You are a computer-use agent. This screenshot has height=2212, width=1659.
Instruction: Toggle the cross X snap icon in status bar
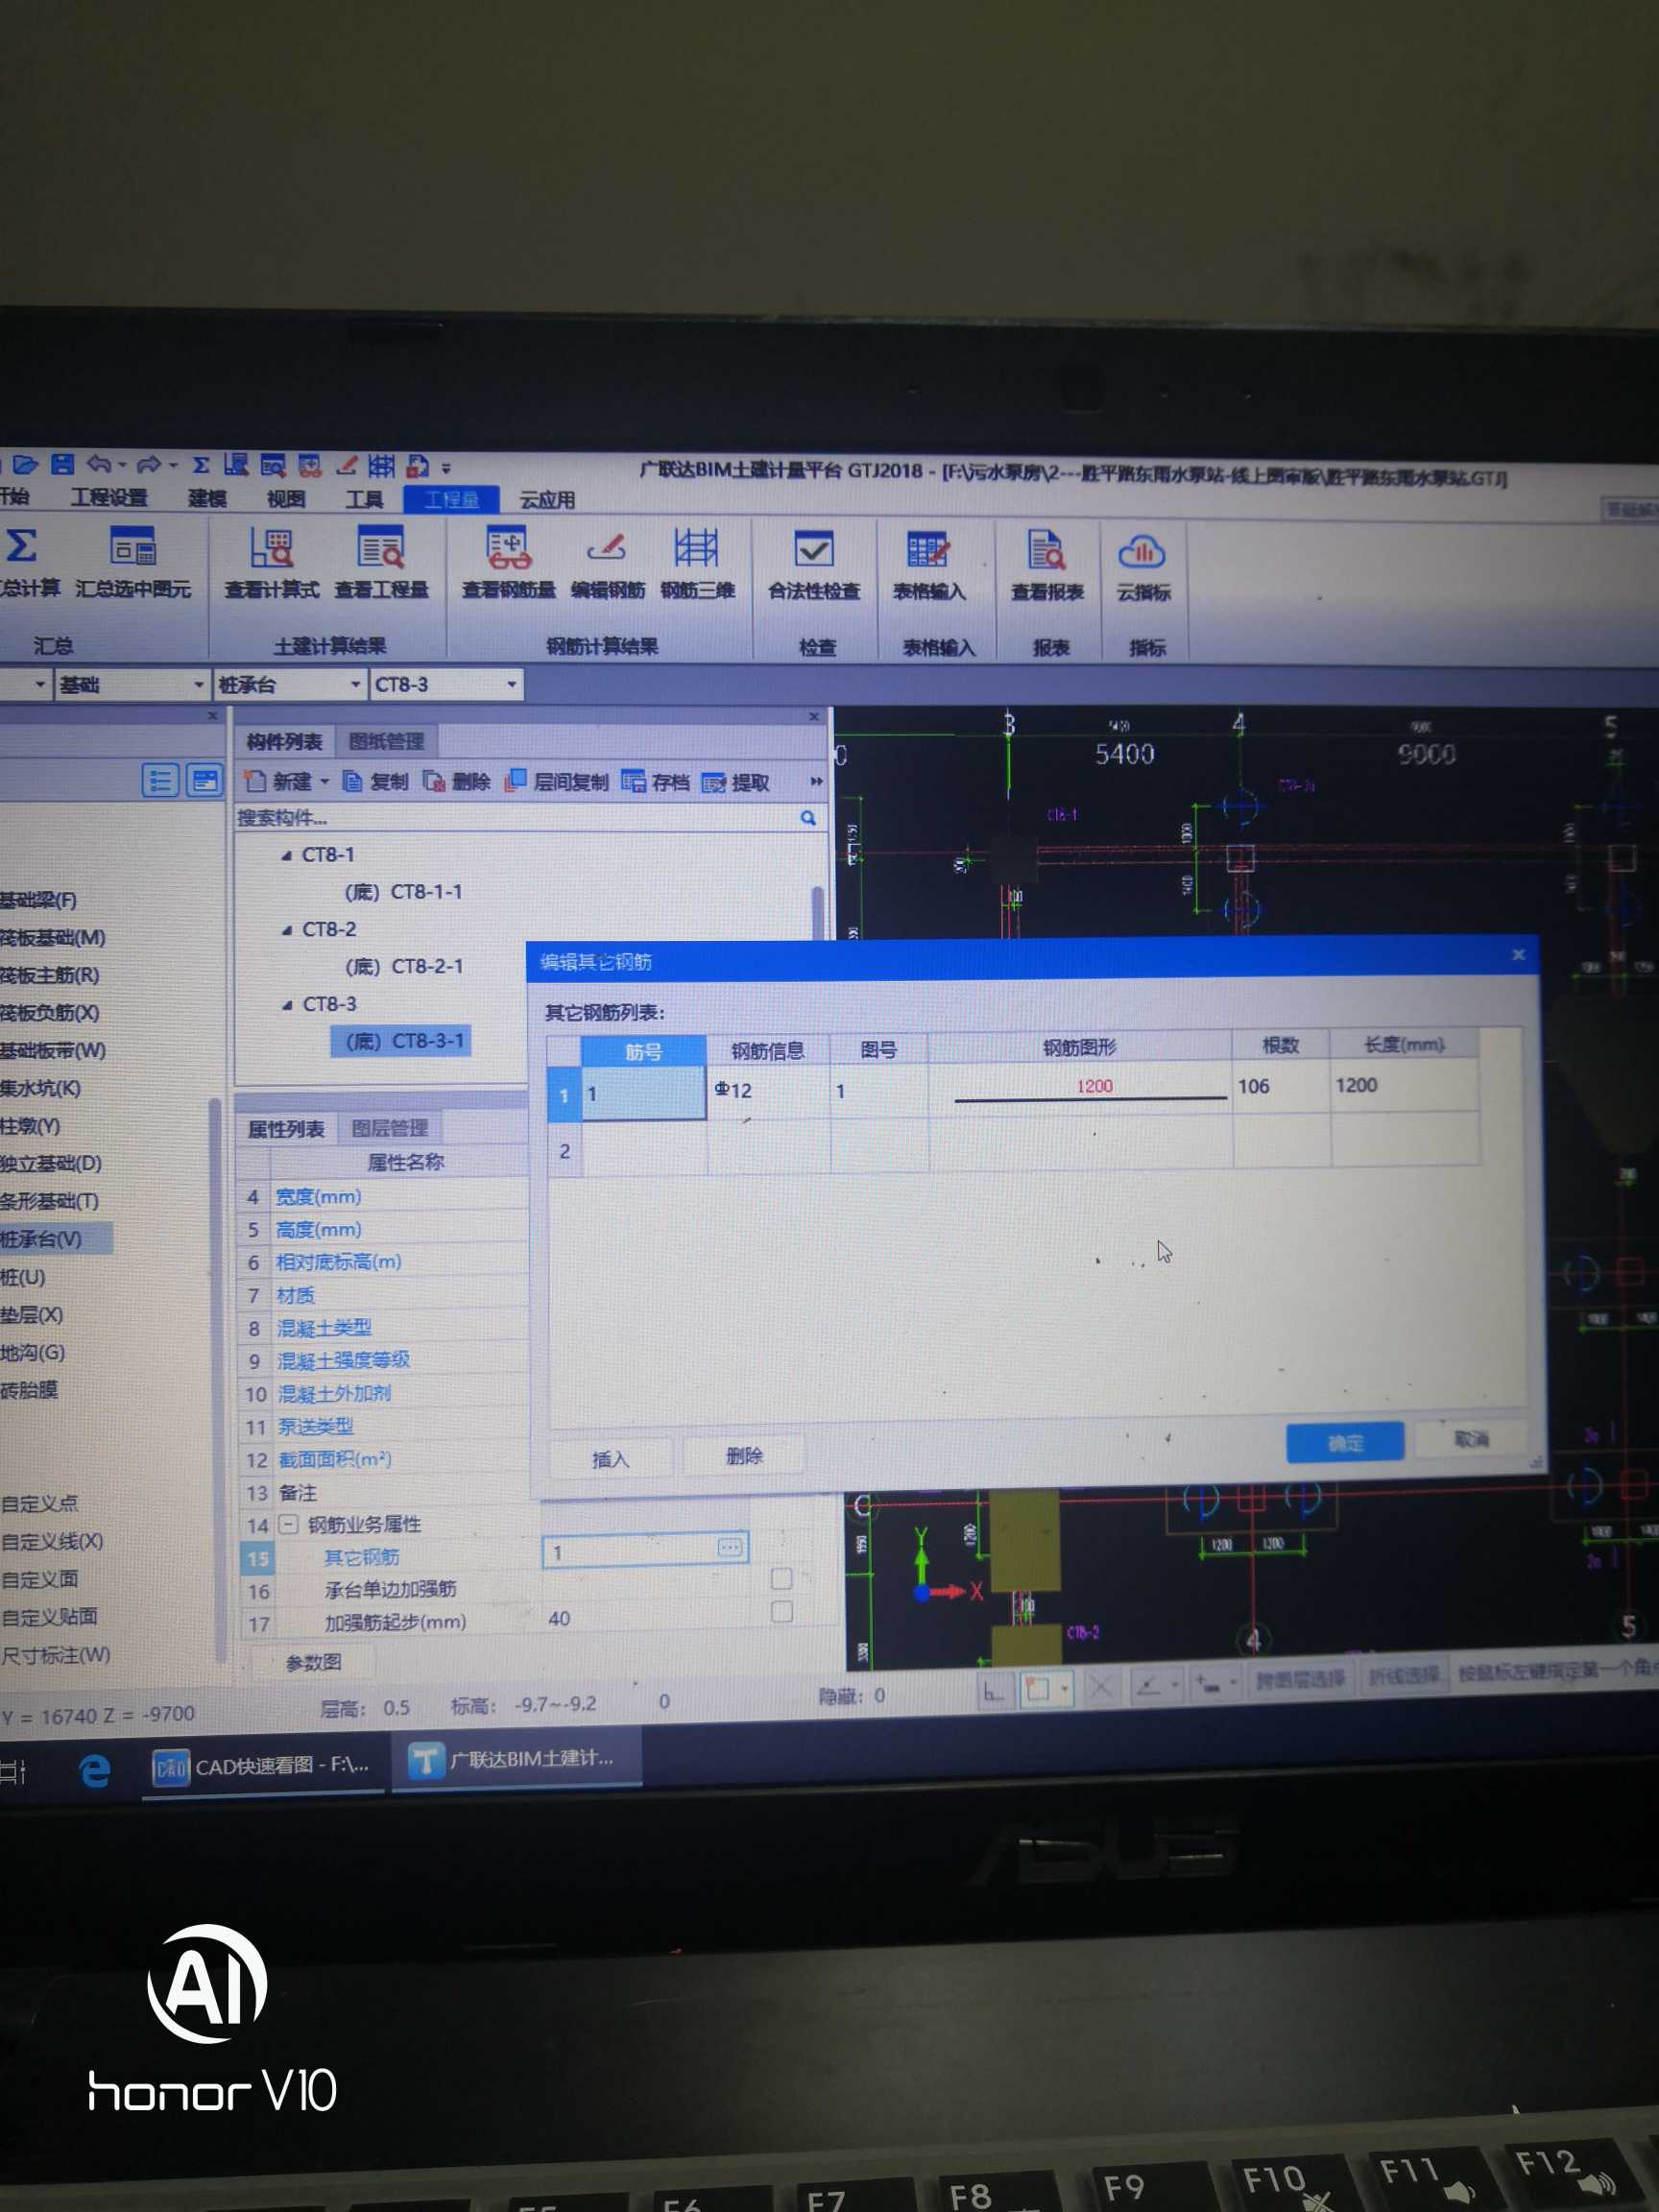click(1101, 1689)
